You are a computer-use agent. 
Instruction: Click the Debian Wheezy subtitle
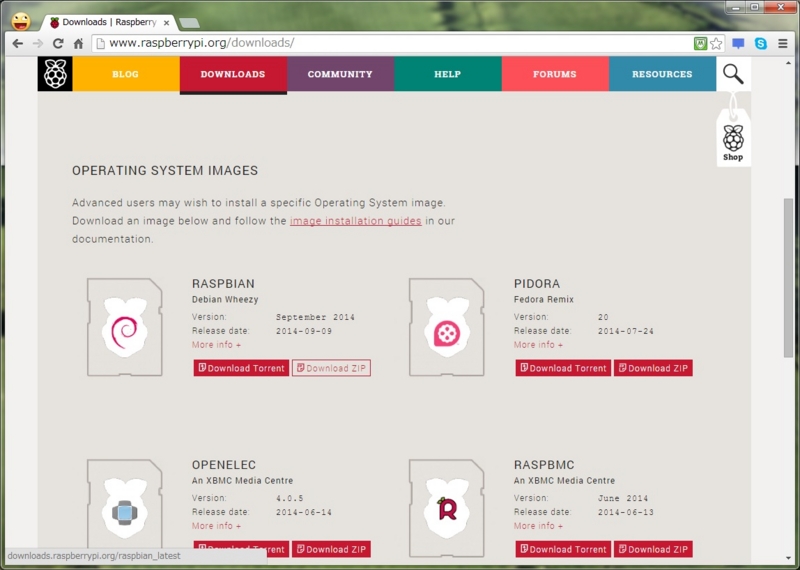click(225, 300)
